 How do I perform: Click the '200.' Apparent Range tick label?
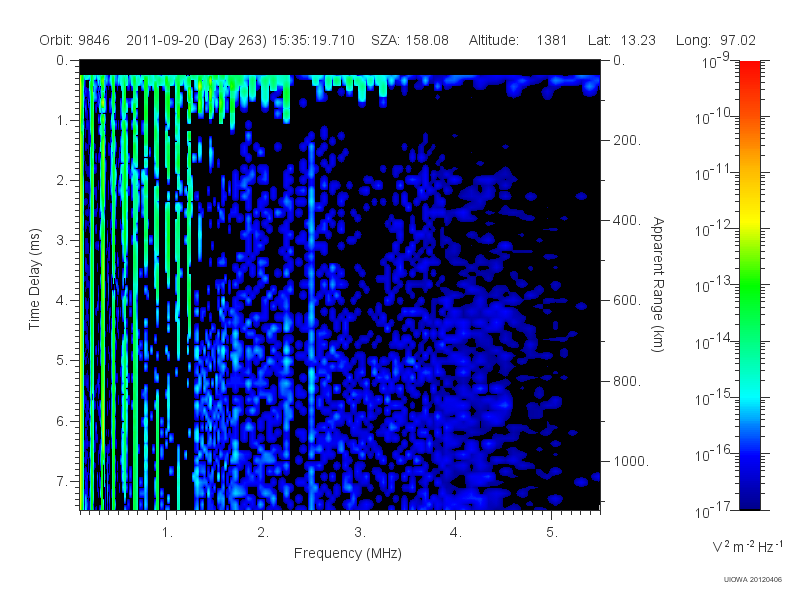(627, 140)
